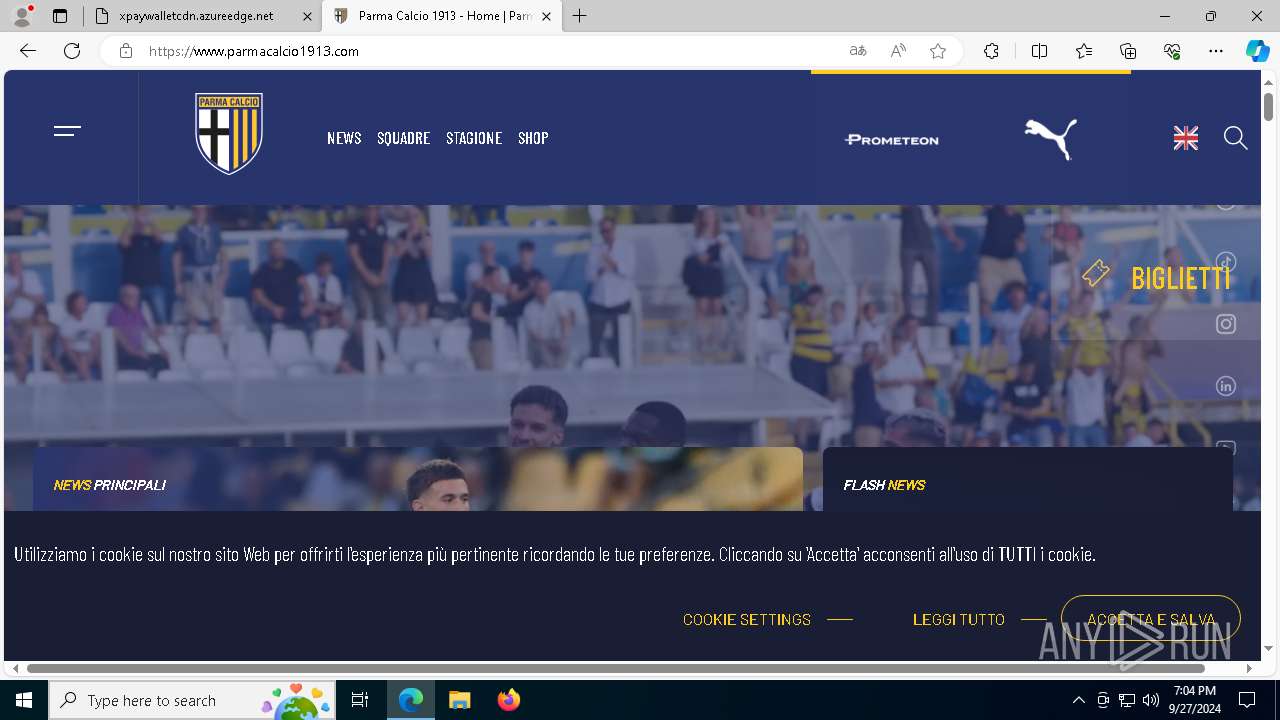Open the site search magnifier
Viewport: 1280px width, 720px height.
(x=1236, y=138)
